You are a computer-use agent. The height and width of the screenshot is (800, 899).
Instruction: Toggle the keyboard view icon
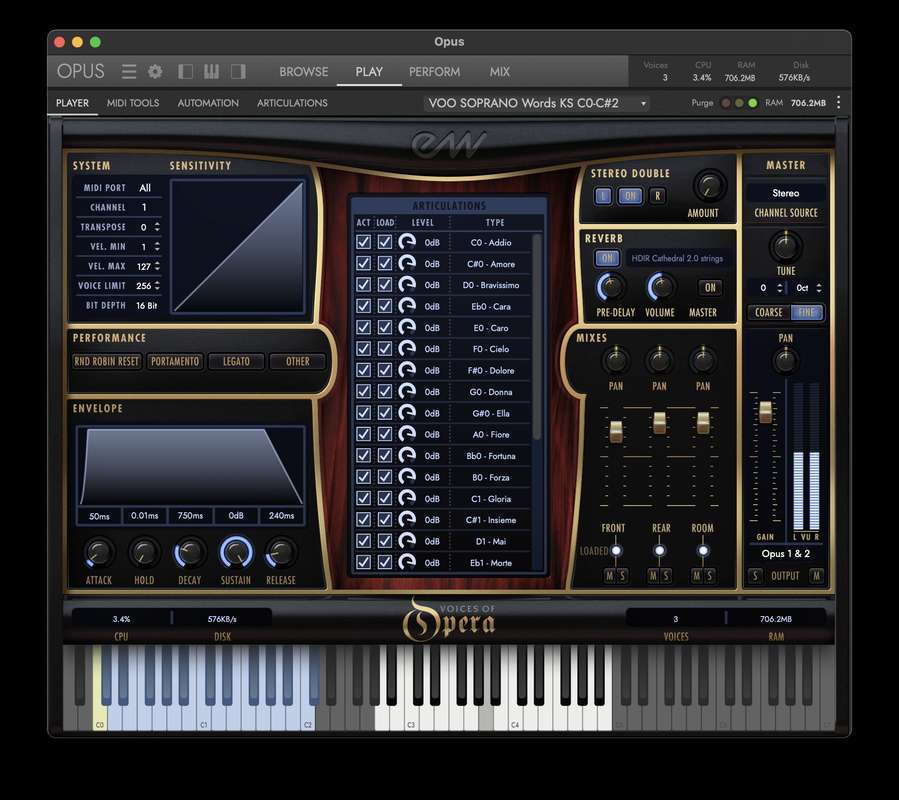(211, 71)
